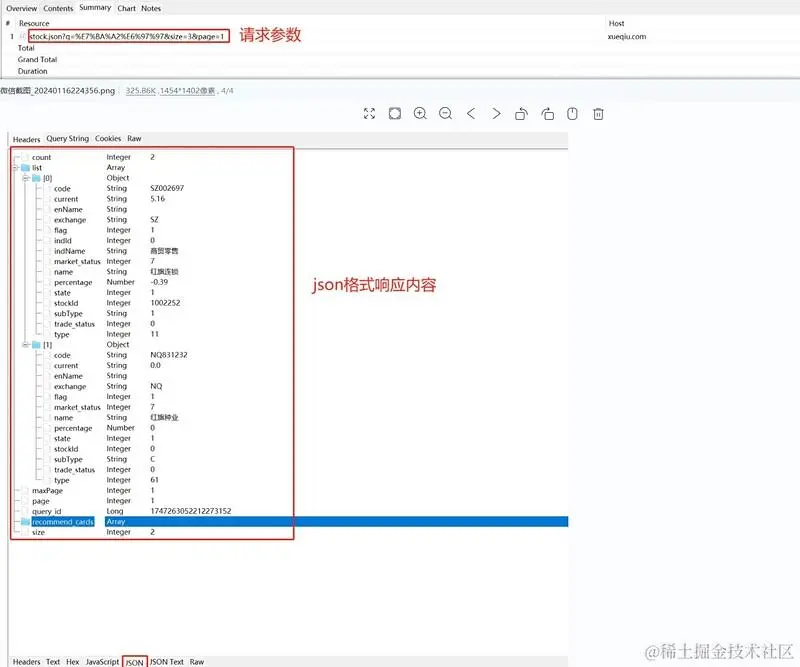
Task: Collapse the [0] object node
Action: tap(26, 178)
